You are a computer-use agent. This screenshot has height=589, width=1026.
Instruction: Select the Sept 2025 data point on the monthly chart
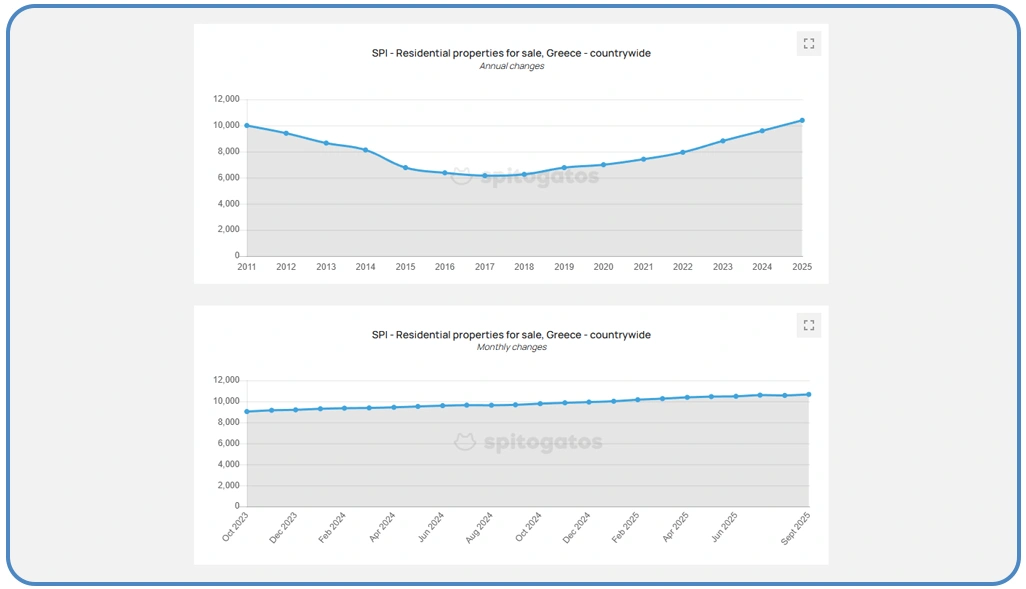pyautogui.click(x=808, y=394)
